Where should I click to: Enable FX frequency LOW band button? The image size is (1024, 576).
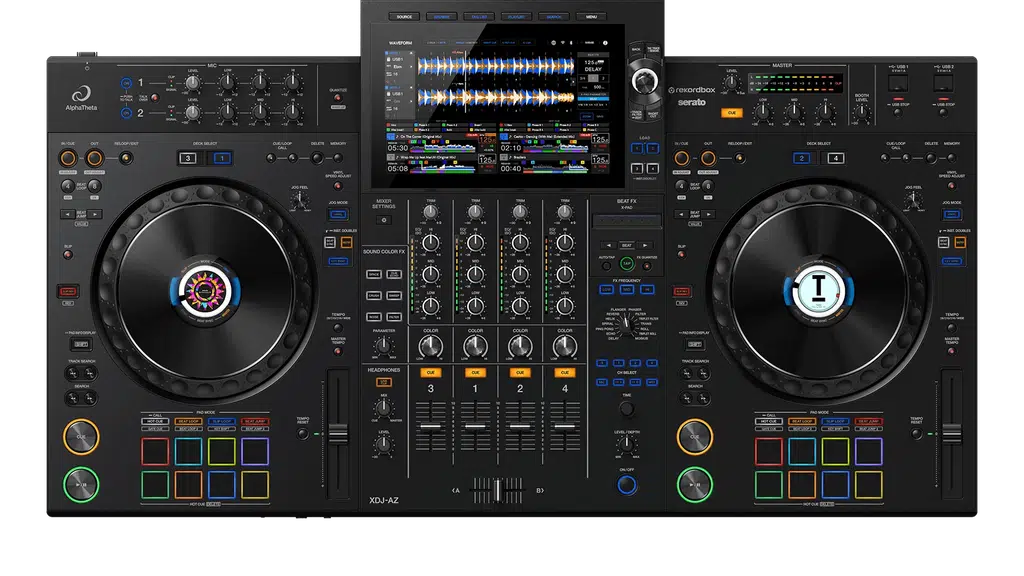(x=607, y=289)
